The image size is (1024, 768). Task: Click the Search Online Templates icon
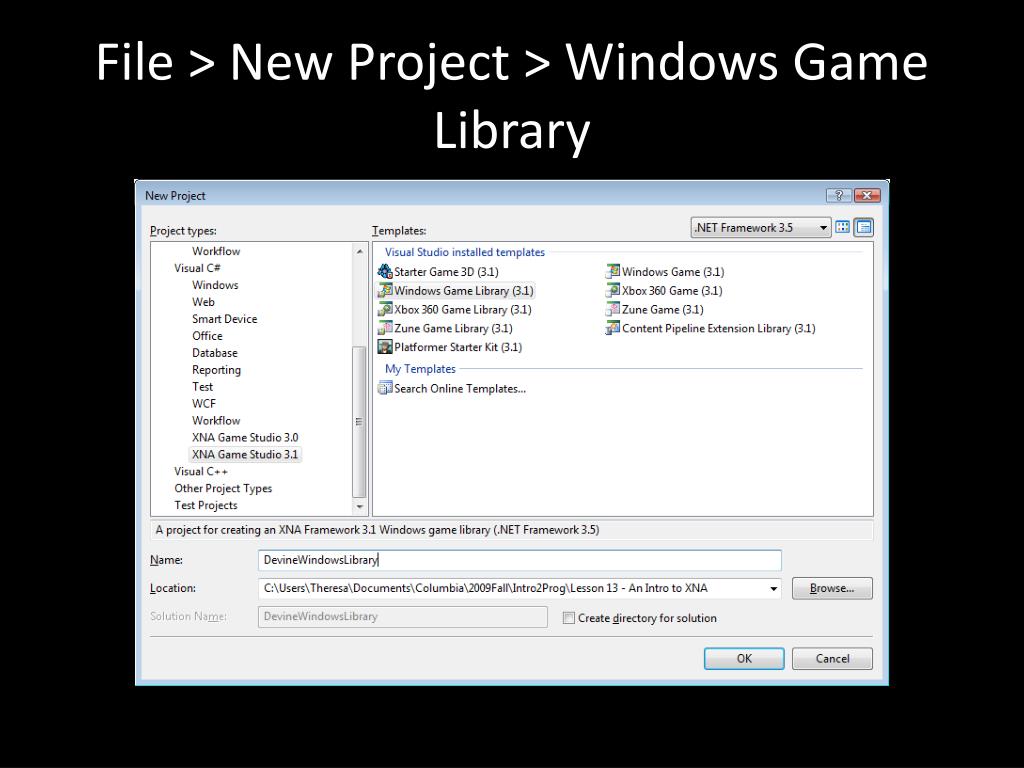click(x=385, y=389)
